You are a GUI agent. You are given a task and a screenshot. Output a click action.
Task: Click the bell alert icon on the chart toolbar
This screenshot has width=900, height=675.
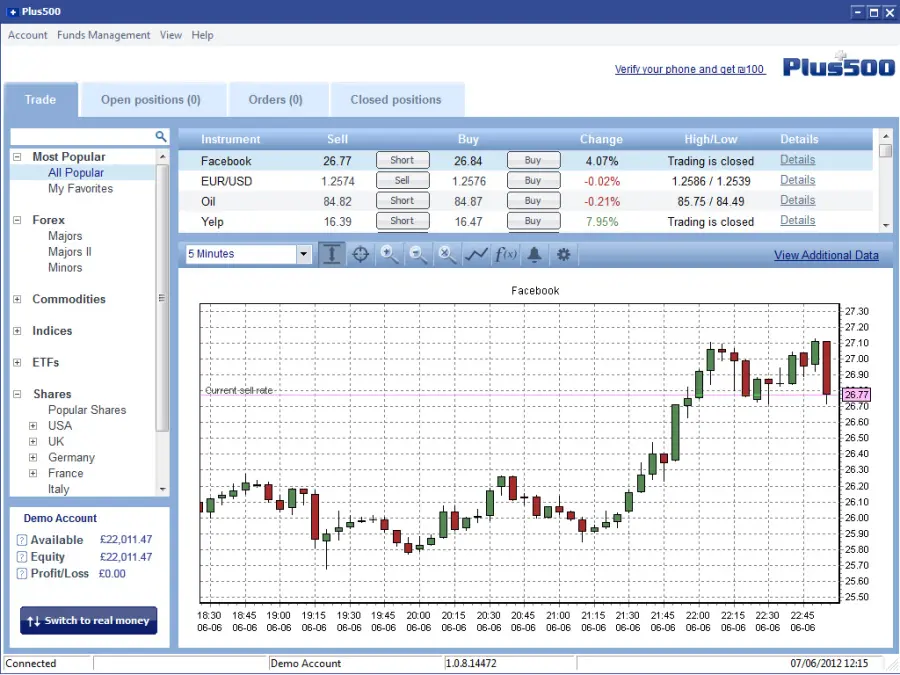533,254
